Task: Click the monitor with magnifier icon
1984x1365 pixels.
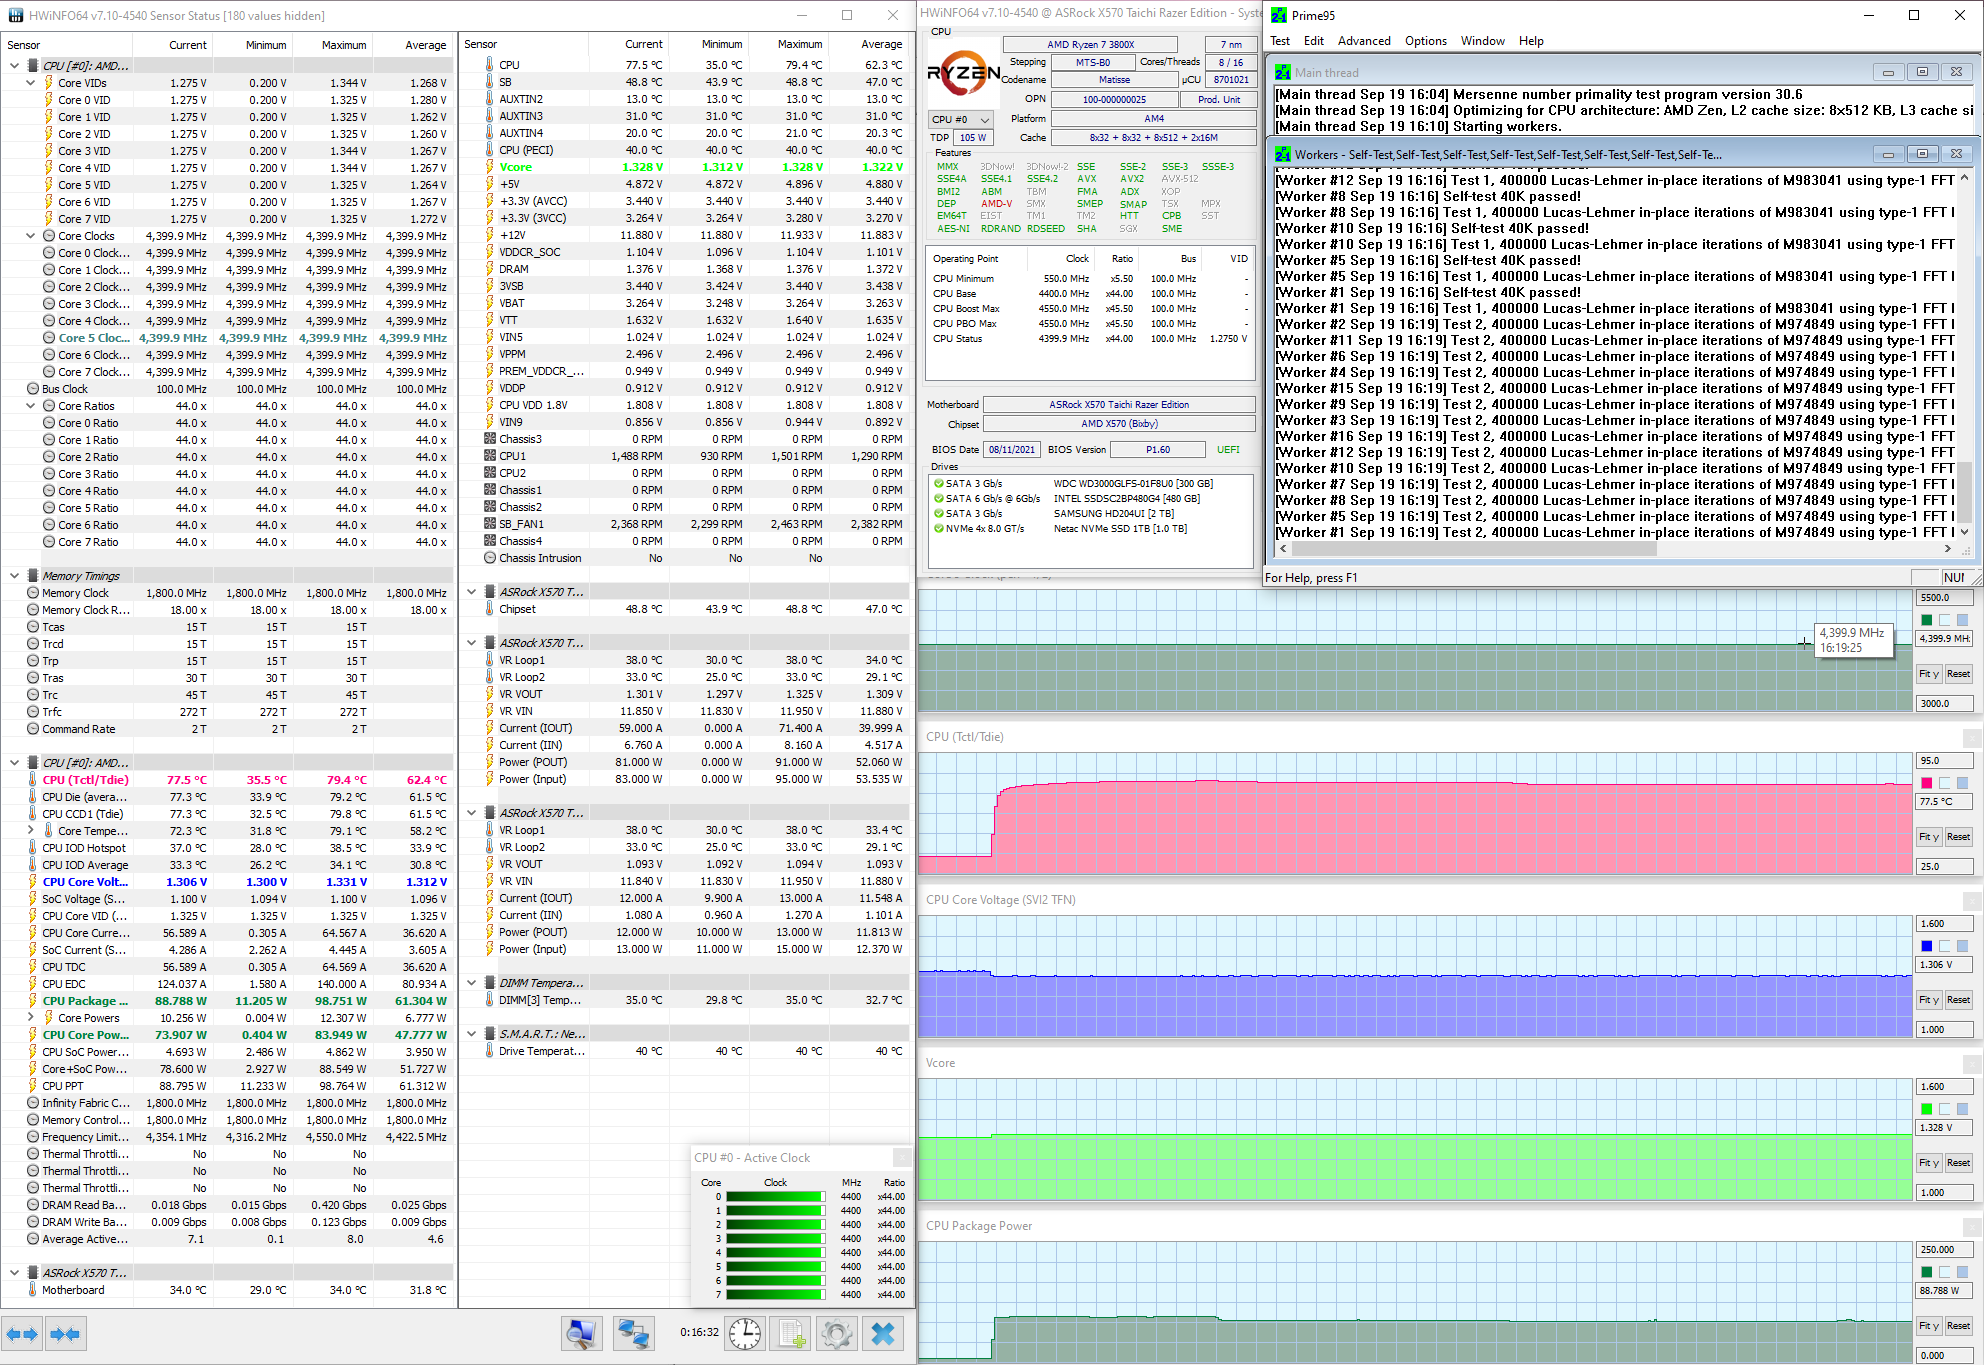Action: point(581,1333)
